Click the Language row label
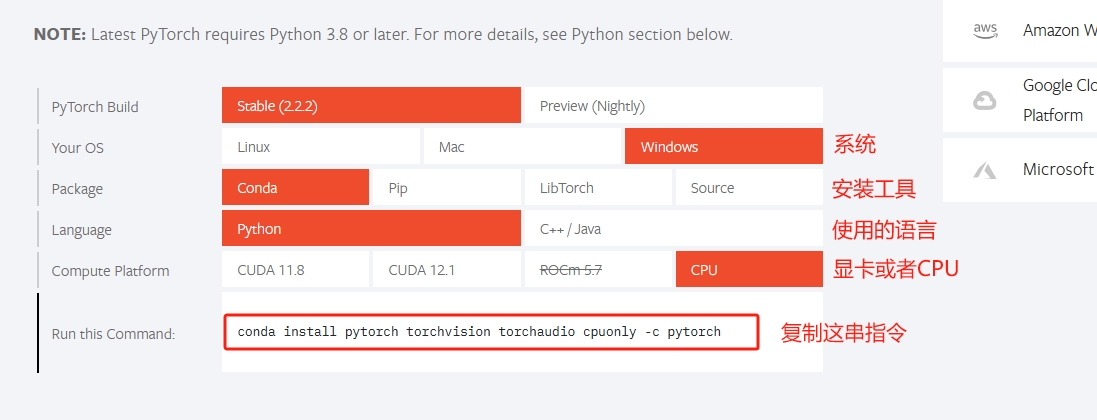Viewport: 1097px width, 420px height. click(x=81, y=230)
